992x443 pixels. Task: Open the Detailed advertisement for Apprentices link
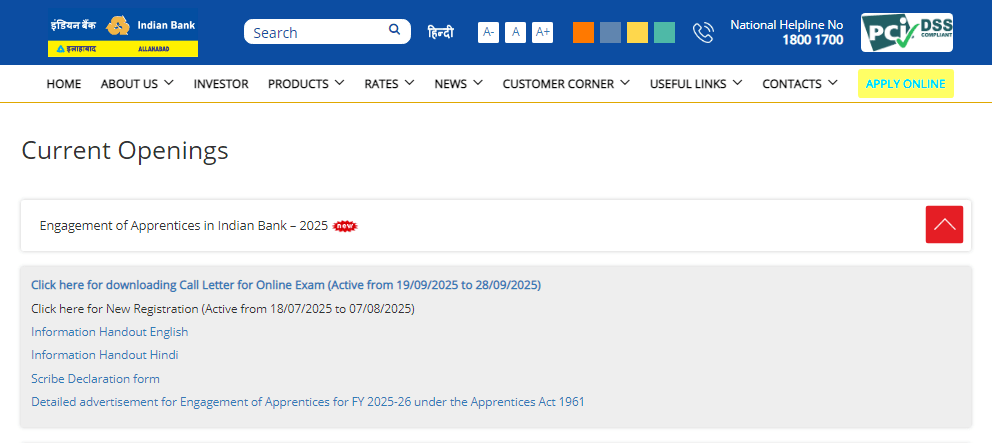[307, 401]
